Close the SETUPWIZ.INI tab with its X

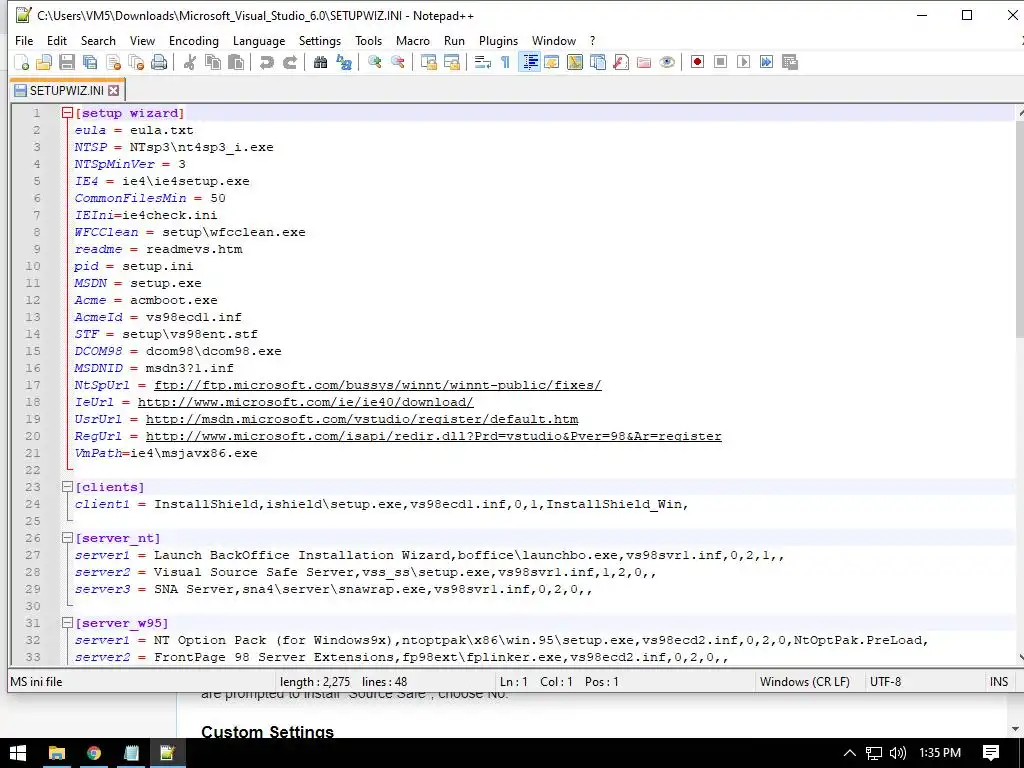(114, 90)
